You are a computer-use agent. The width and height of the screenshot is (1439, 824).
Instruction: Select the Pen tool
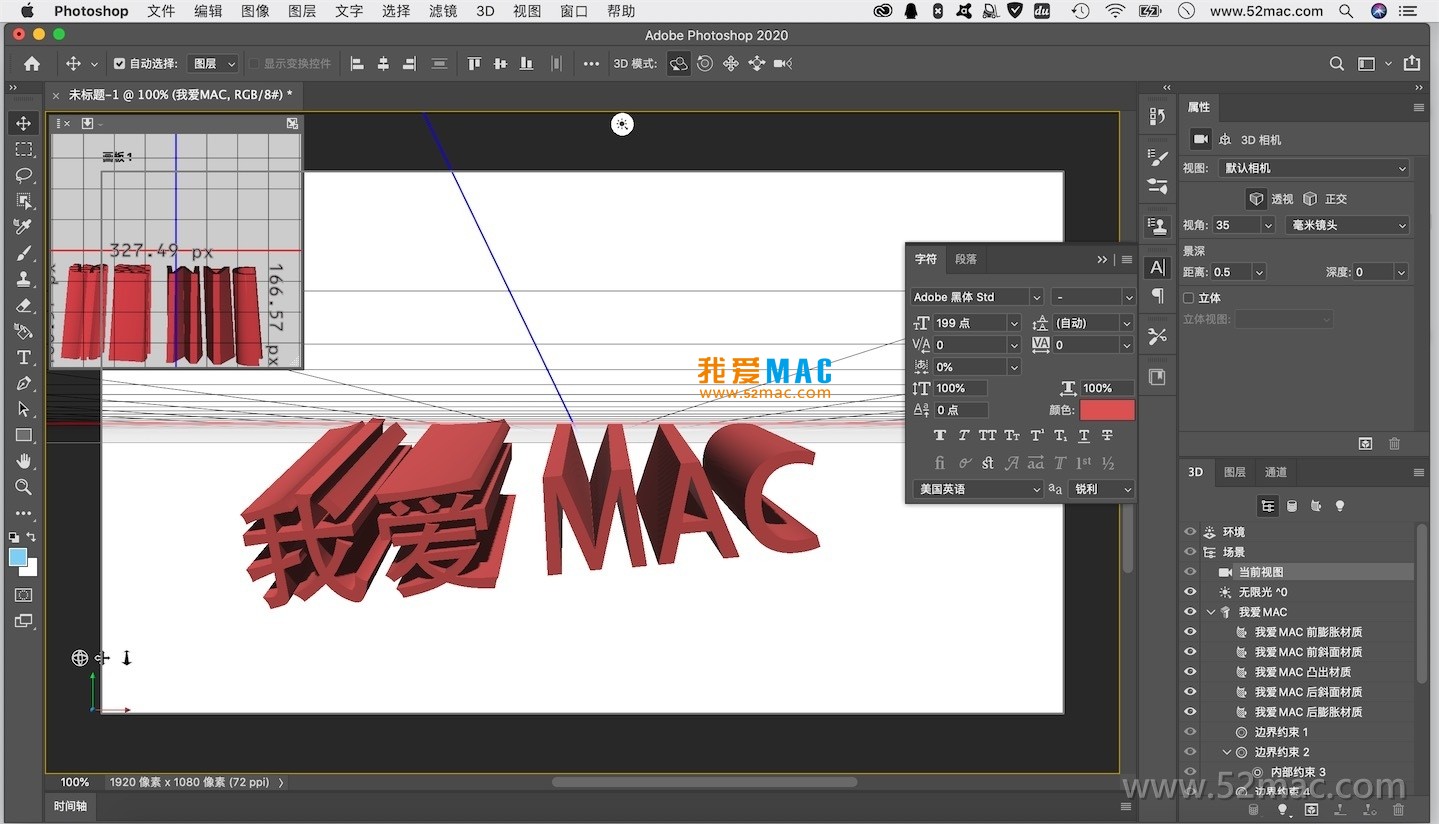23,383
